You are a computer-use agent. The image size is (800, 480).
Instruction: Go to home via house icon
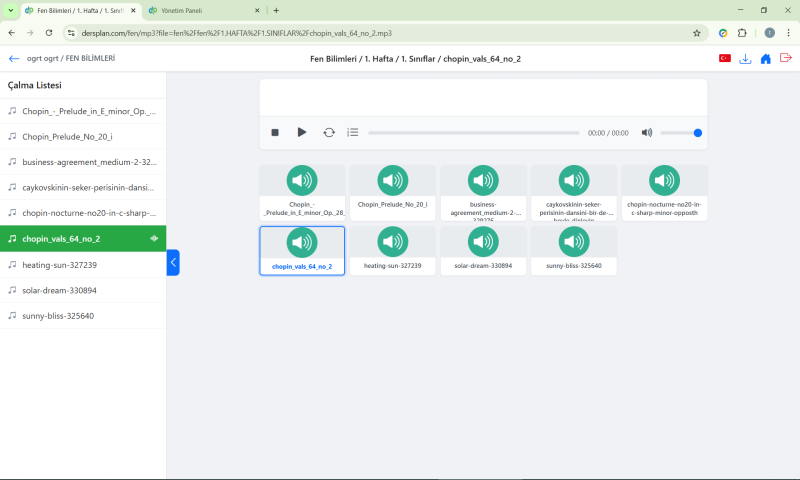click(x=766, y=59)
